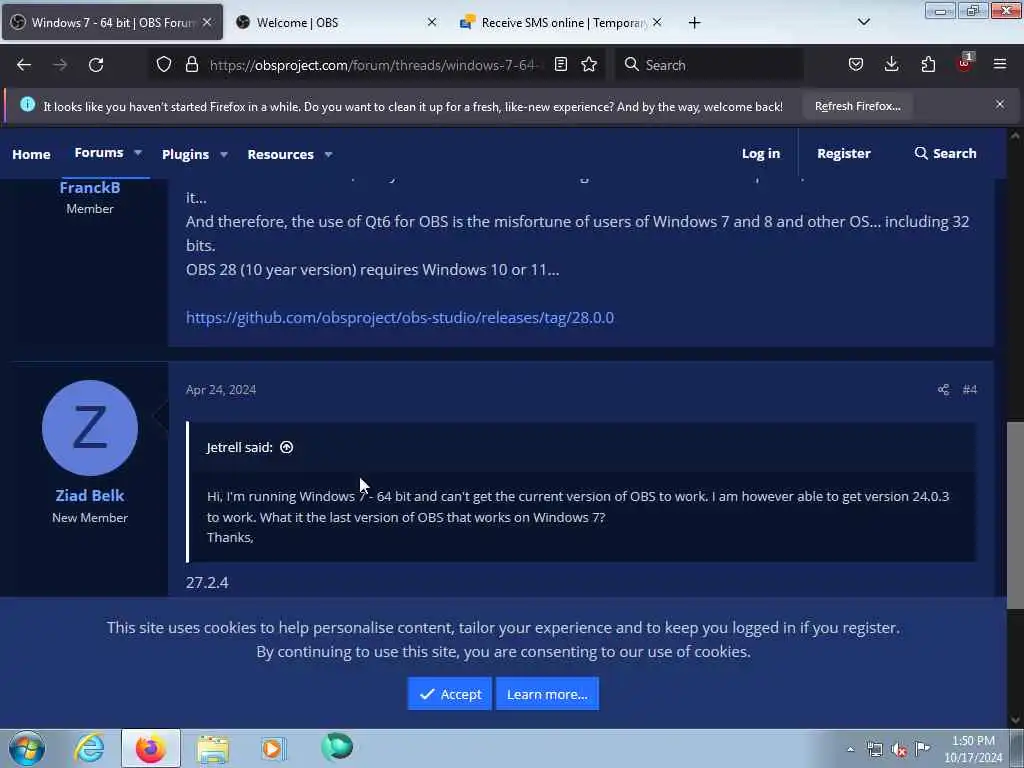Expand the Plugins dropdown arrow
Screen dimensions: 1024x768
coord(224,155)
